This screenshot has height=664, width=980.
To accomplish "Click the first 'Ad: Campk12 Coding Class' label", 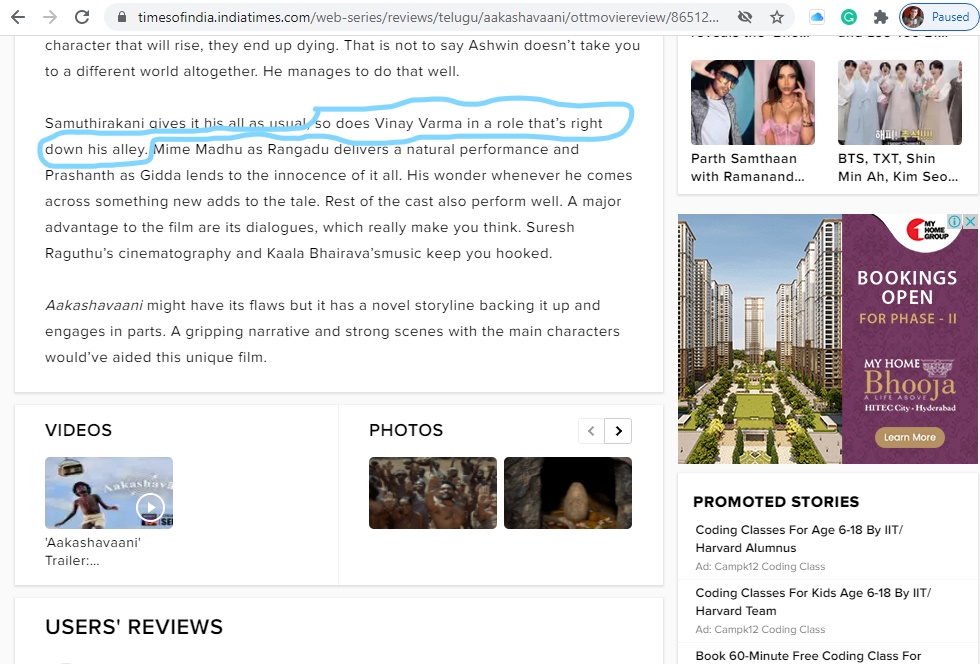I will [x=760, y=566].
